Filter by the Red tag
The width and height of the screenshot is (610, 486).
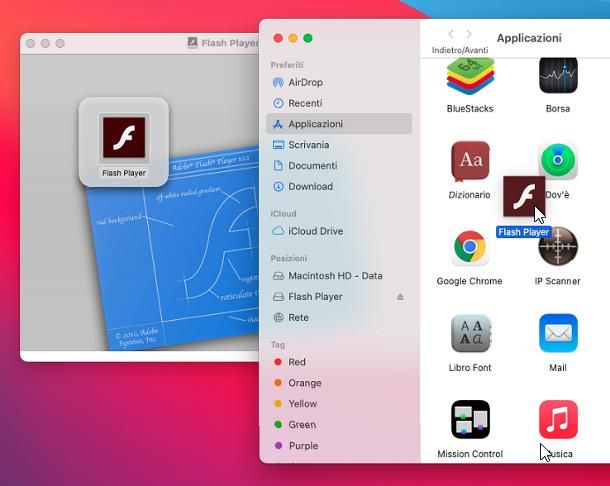296,362
